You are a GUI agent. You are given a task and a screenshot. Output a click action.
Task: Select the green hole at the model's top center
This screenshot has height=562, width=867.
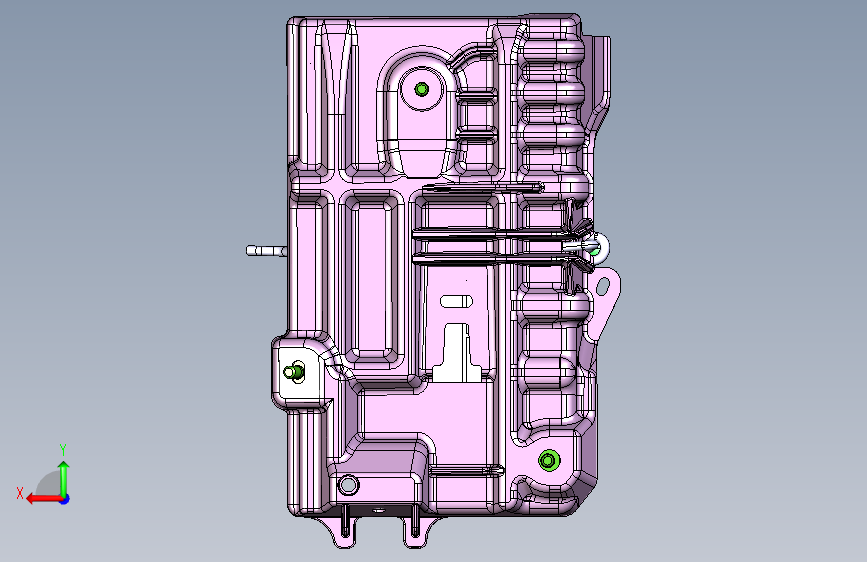click(421, 89)
